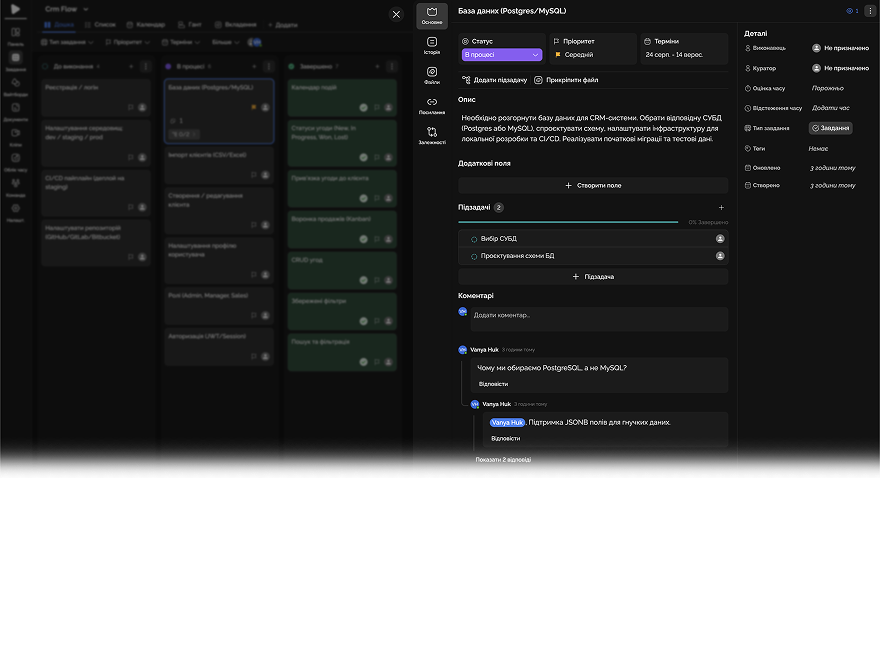
Task: Click the 'Додати коментар' input field
Action: 600,315
